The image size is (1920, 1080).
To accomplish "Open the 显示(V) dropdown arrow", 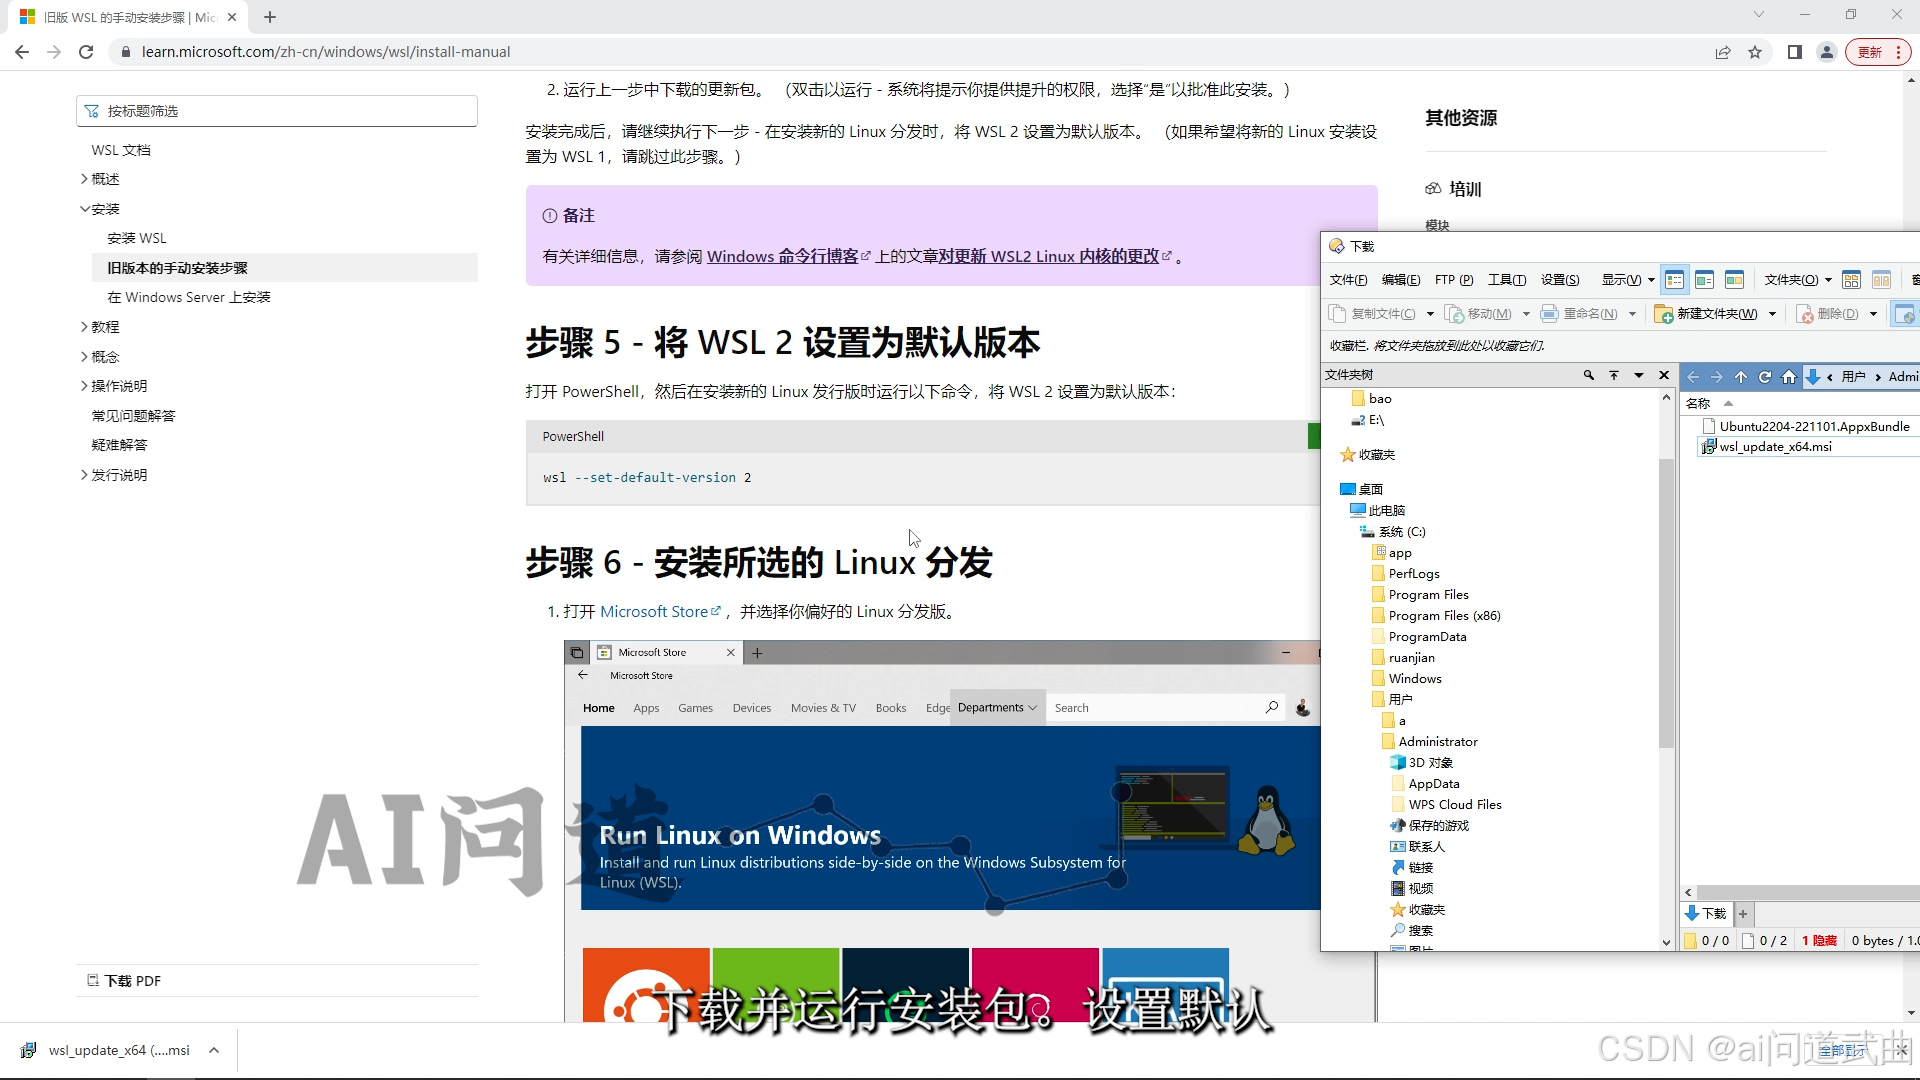I will coord(1651,280).
